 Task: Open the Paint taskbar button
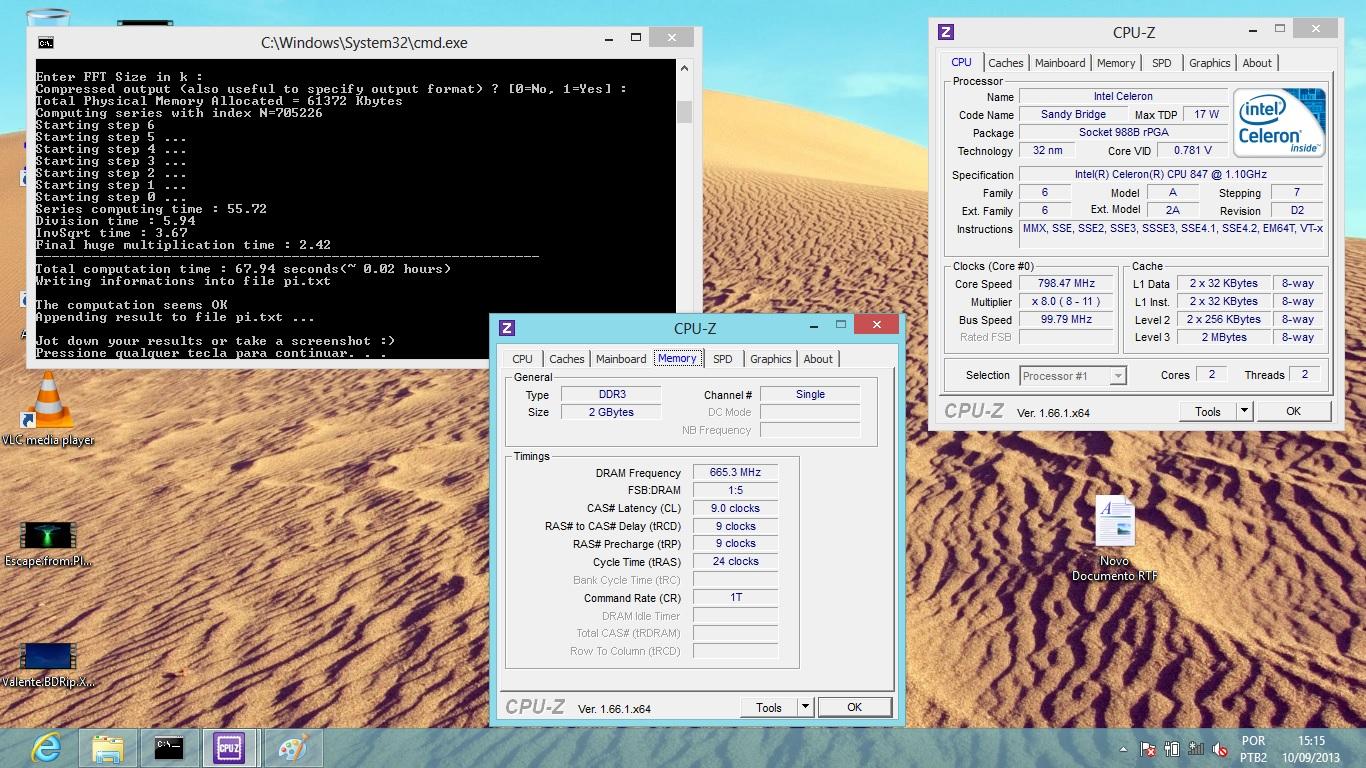coord(293,747)
